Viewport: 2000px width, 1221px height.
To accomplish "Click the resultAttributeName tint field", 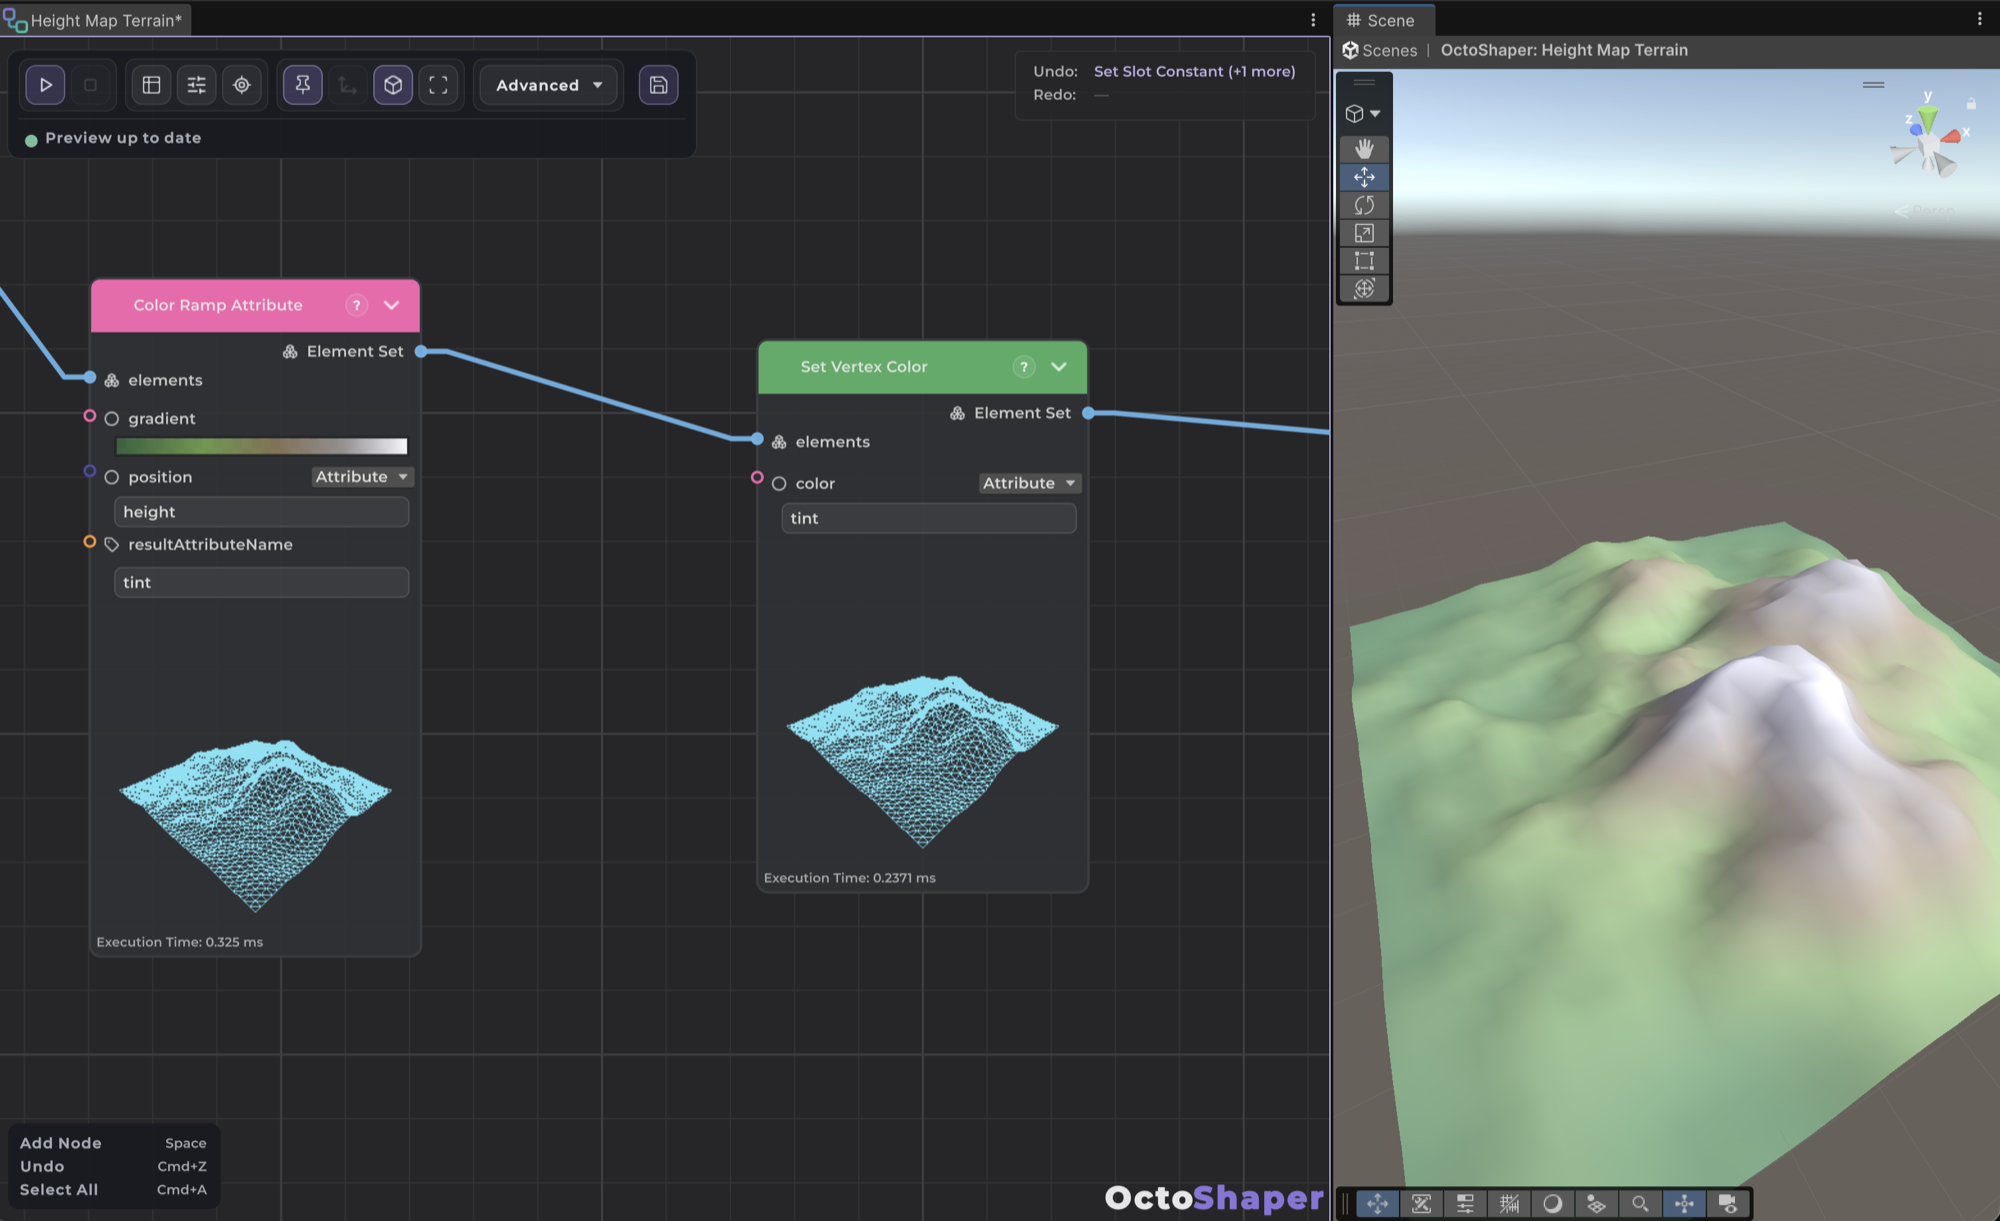I will click(262, 583).
